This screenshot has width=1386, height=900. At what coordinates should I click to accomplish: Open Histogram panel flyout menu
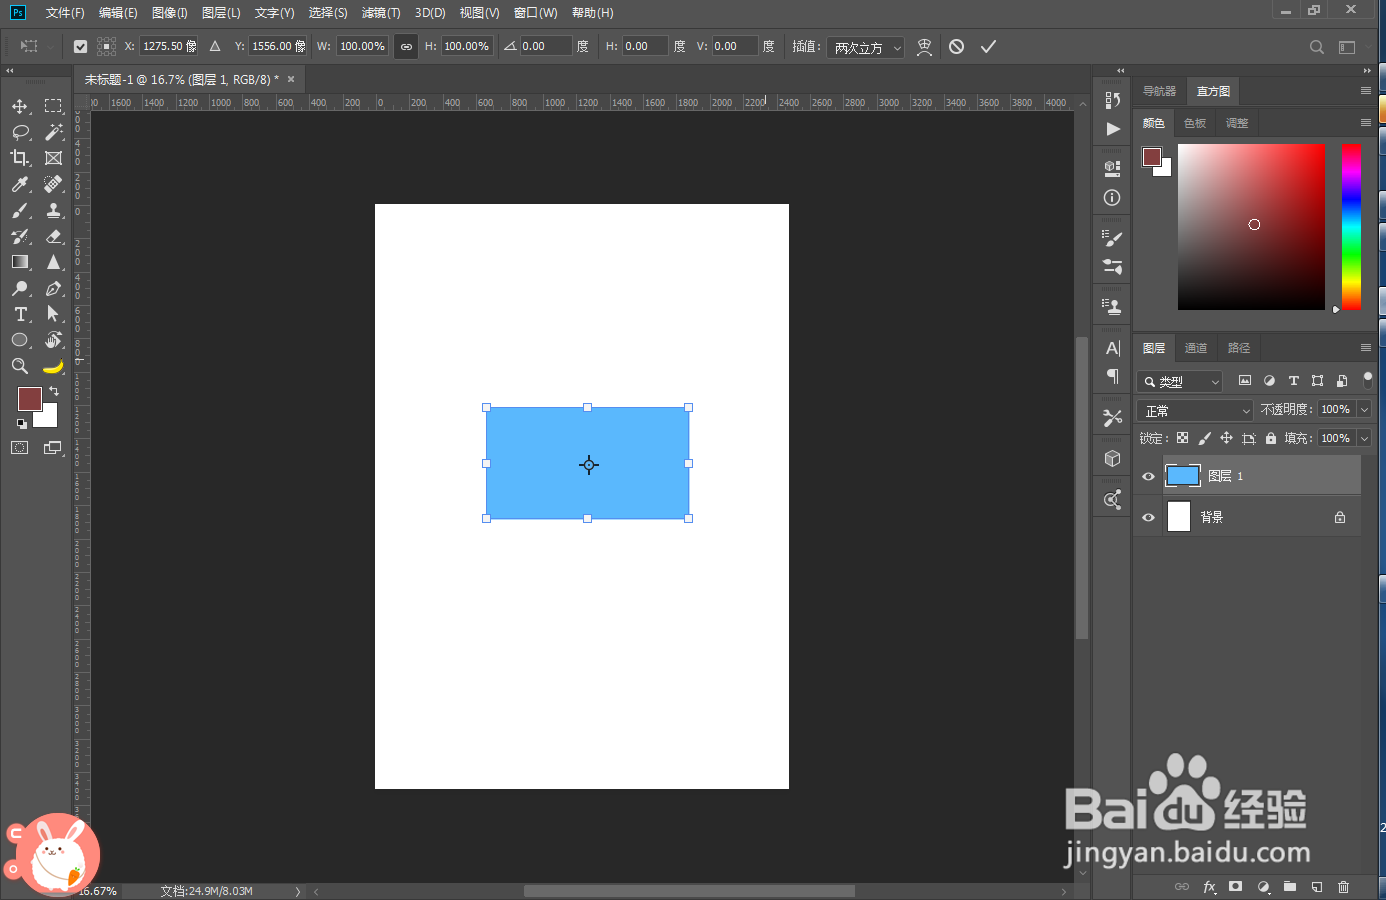pos(1366,91)
